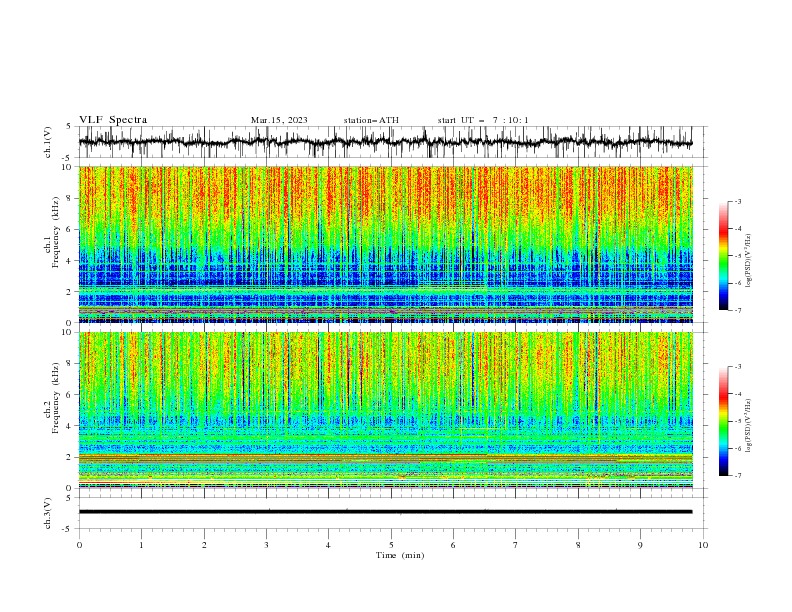Click the '6' kHz tick of ch.2 spectrogram
Viewport: 792px width, 612px height.
click(x=70, y=395)
